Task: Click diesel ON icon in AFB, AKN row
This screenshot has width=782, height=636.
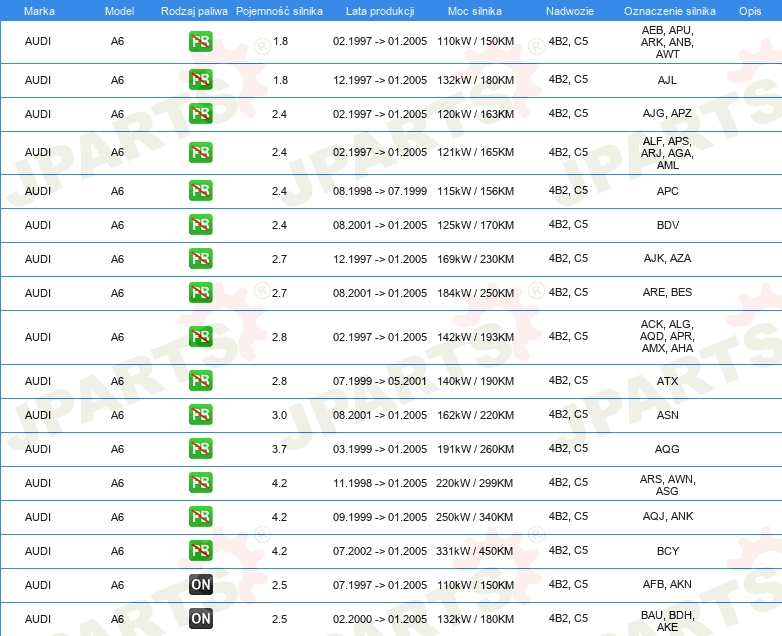Action: pyautogui.click(x=200, y=585)
